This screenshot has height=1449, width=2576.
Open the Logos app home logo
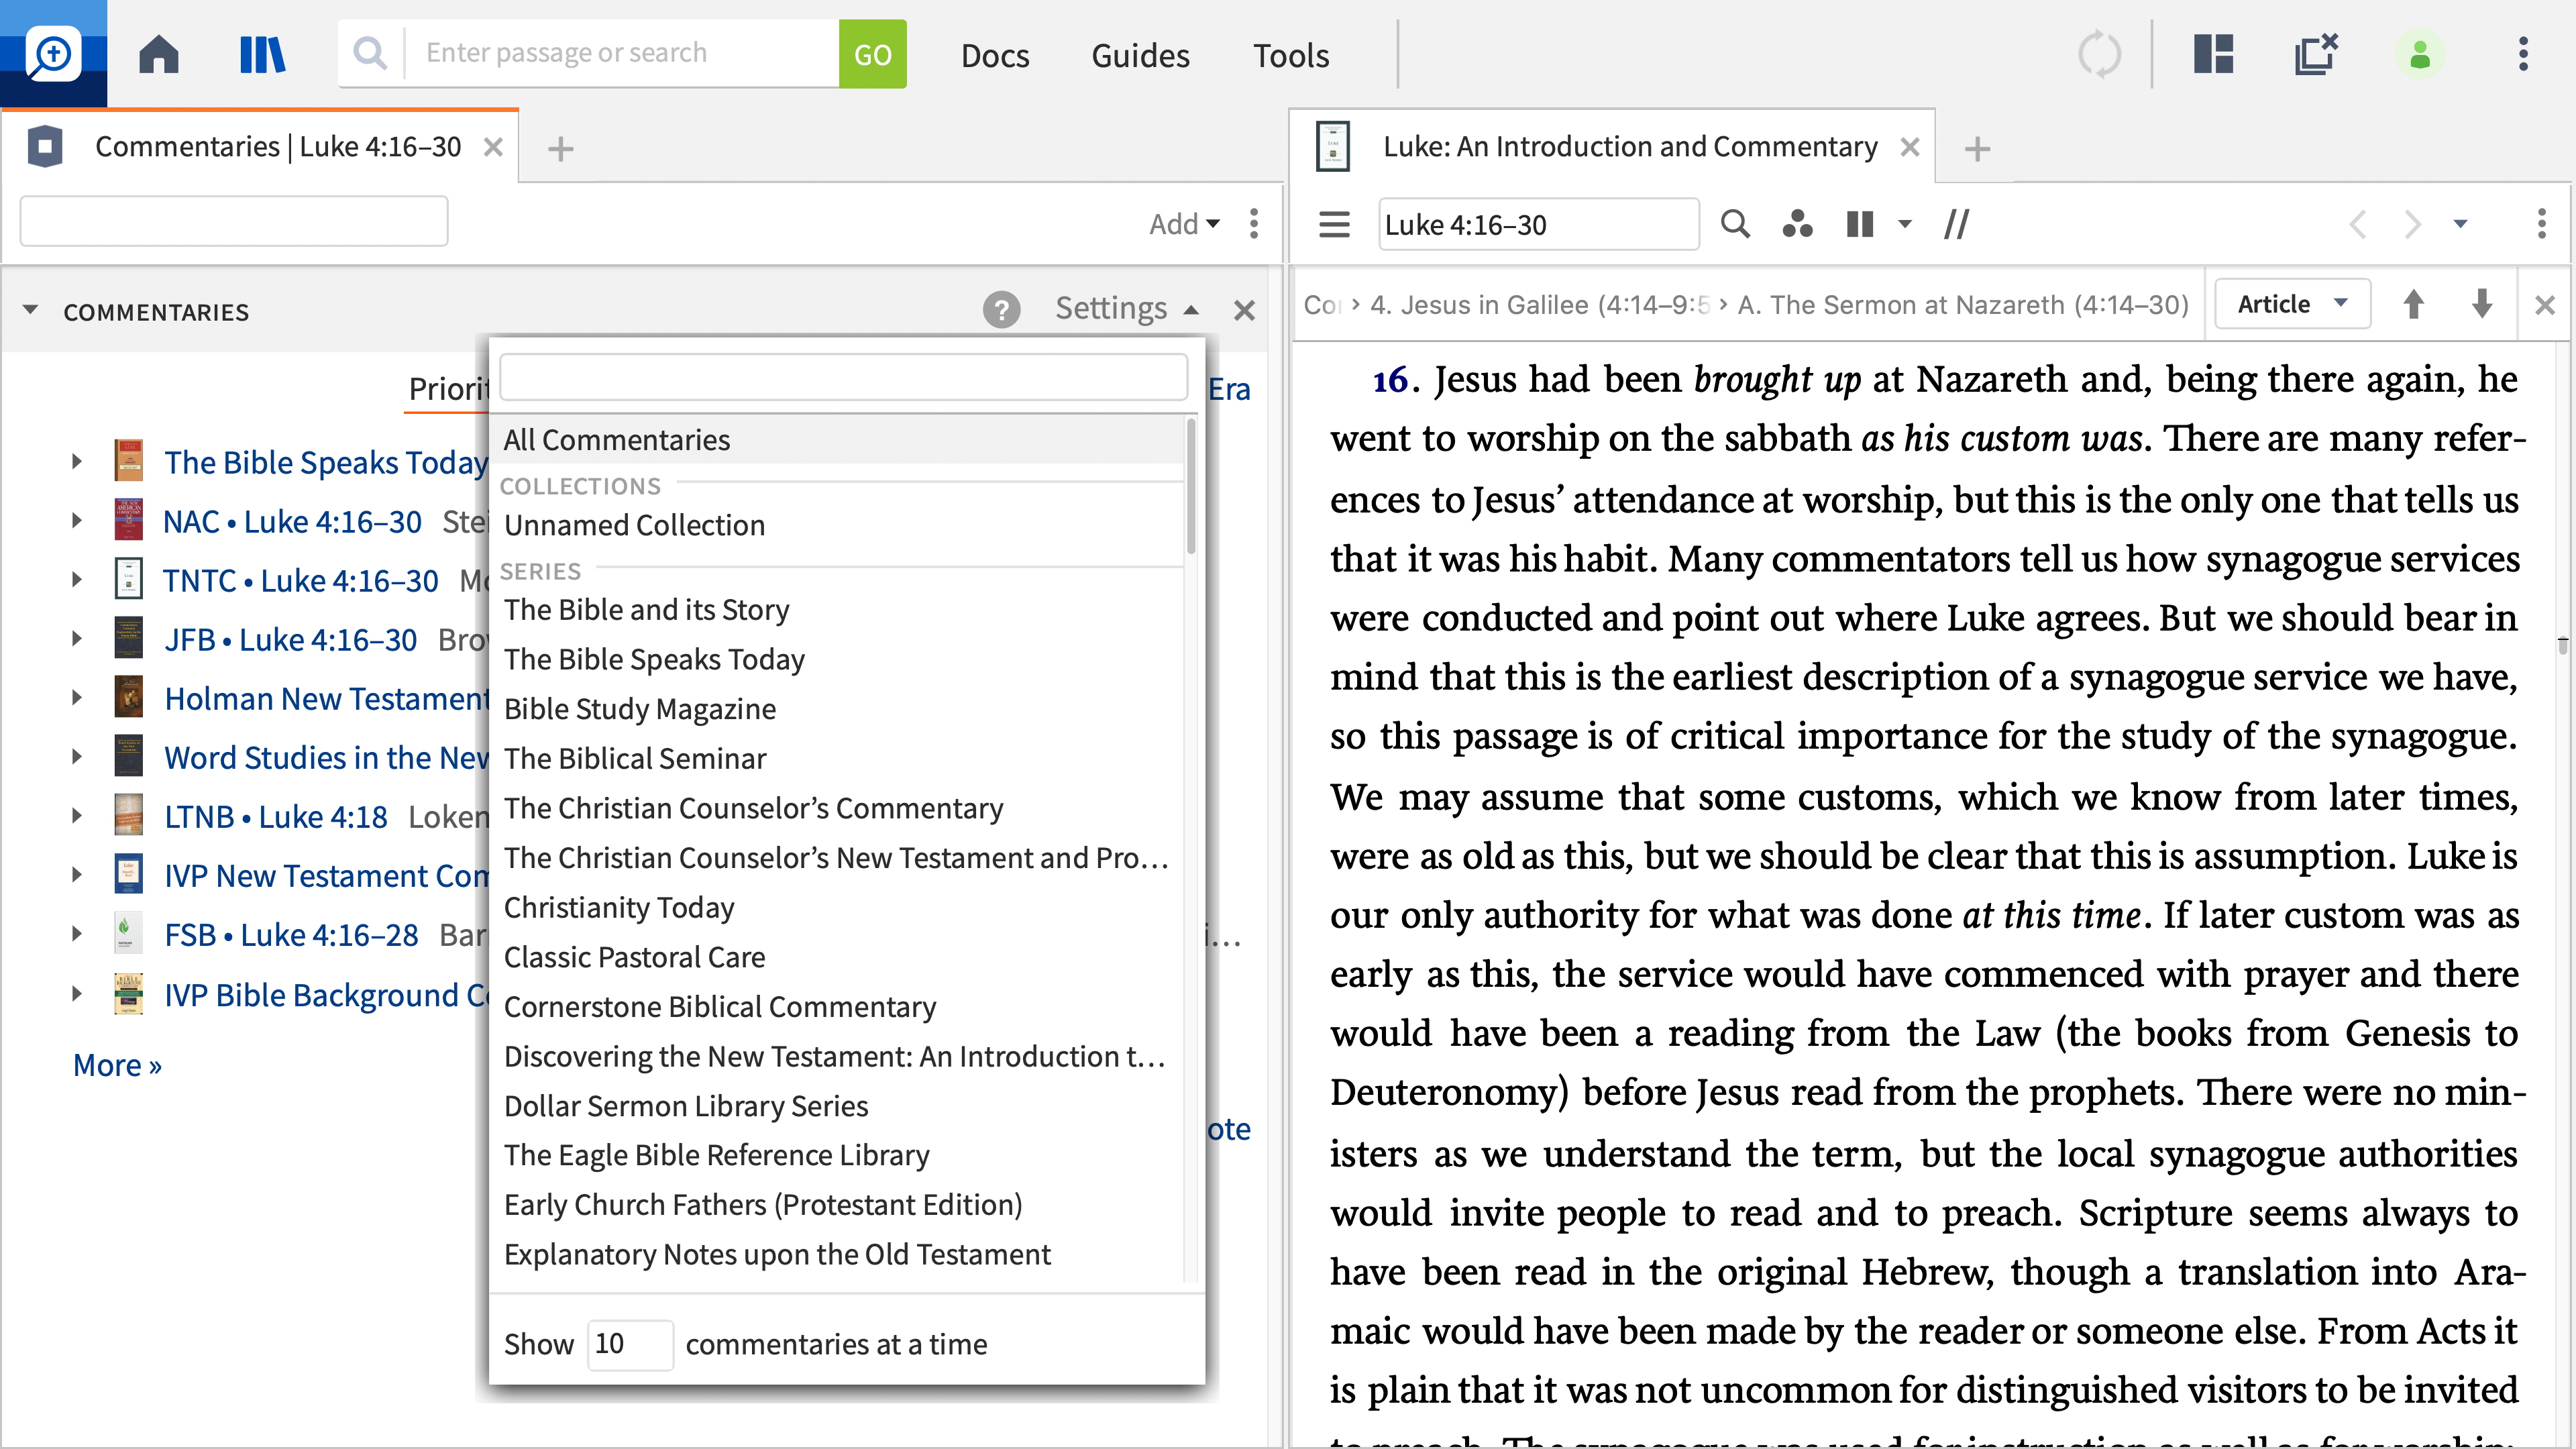pos(53,53)
